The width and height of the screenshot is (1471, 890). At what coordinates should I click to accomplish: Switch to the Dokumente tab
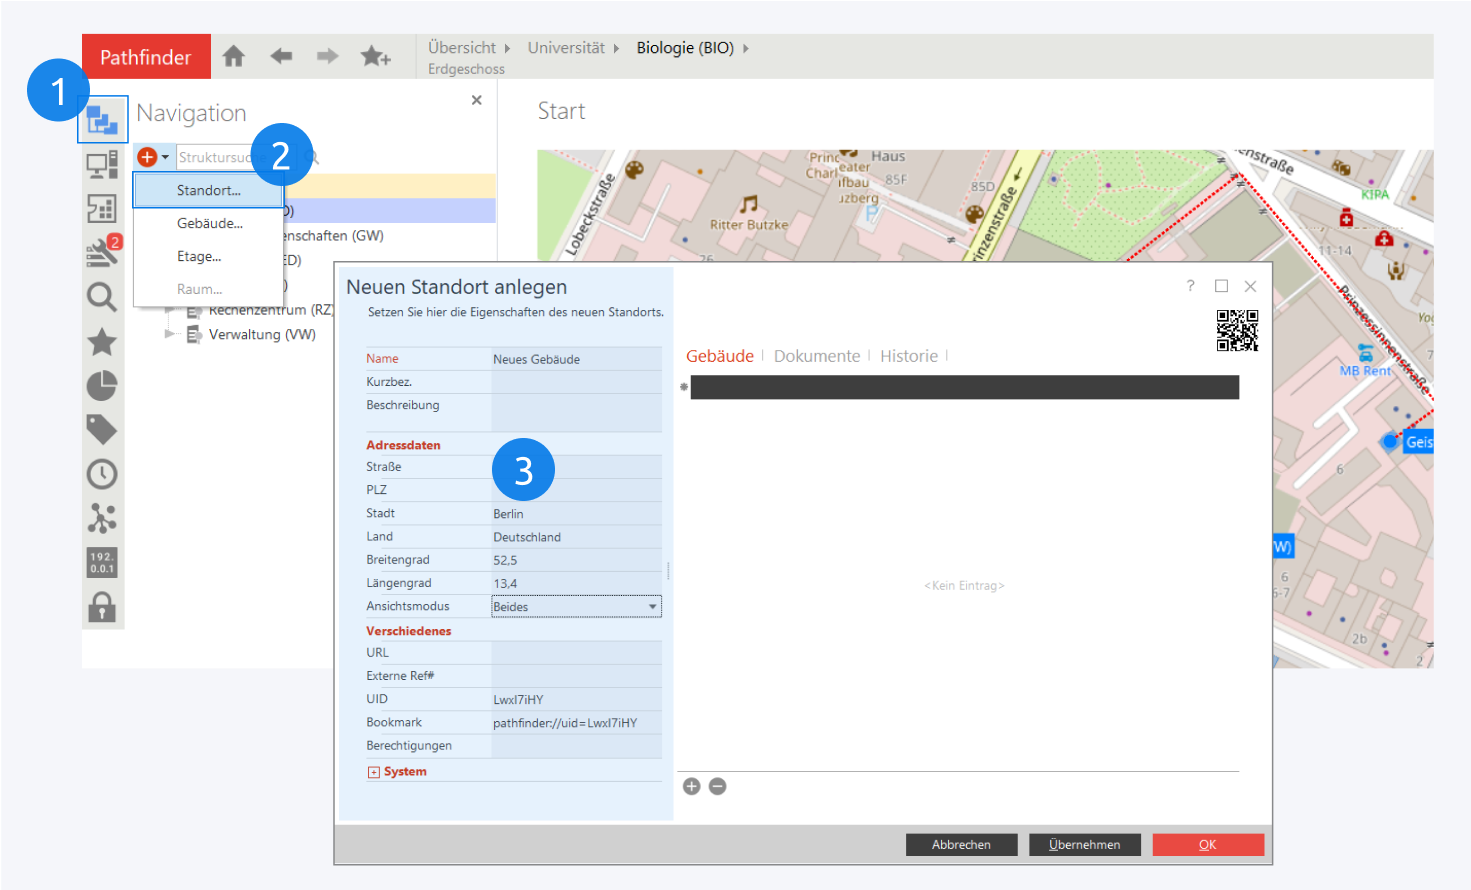click(x=817, y=356)
